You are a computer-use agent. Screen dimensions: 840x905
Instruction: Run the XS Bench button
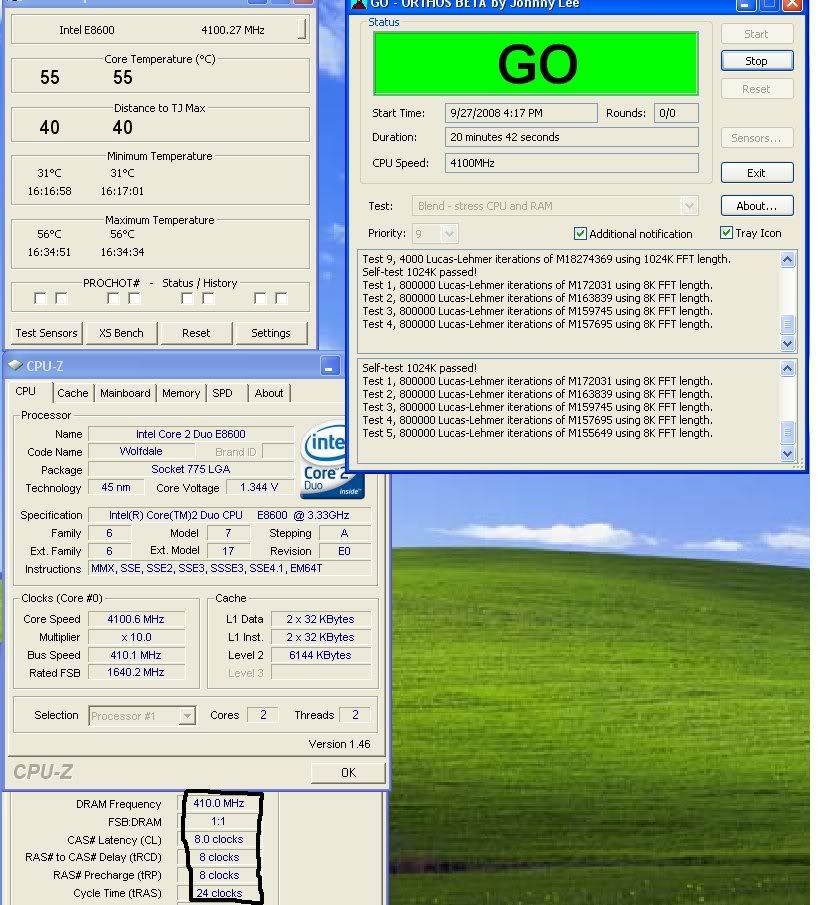pyautogui.click(x=121, y=333)
